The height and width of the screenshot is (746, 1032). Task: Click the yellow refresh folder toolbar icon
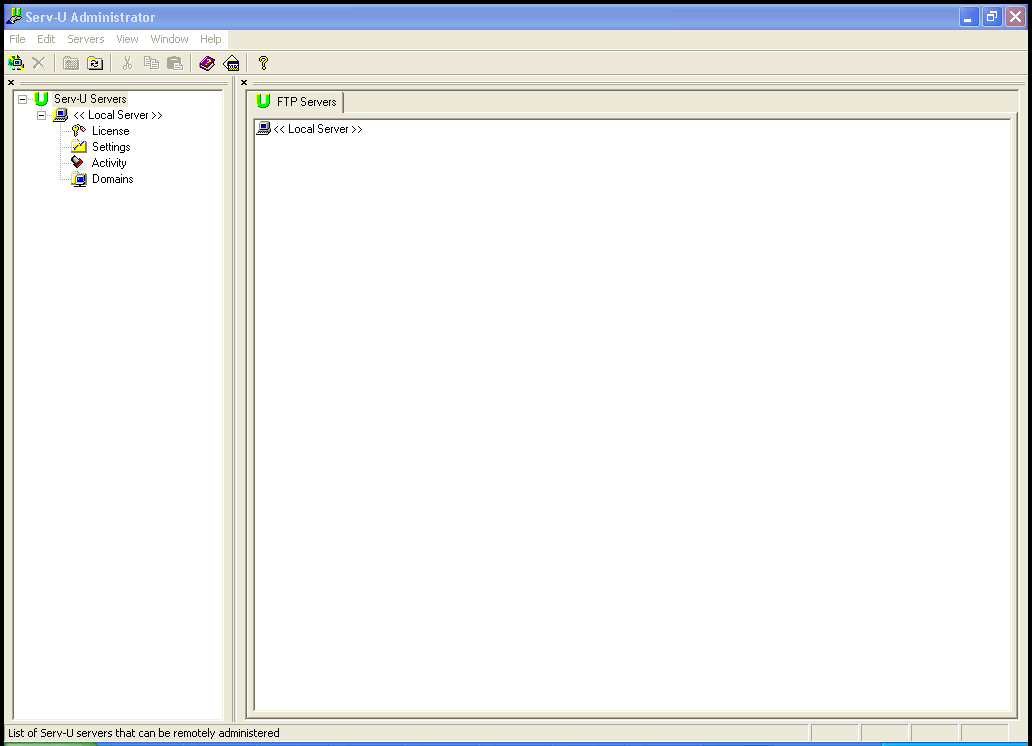[95, 63]
